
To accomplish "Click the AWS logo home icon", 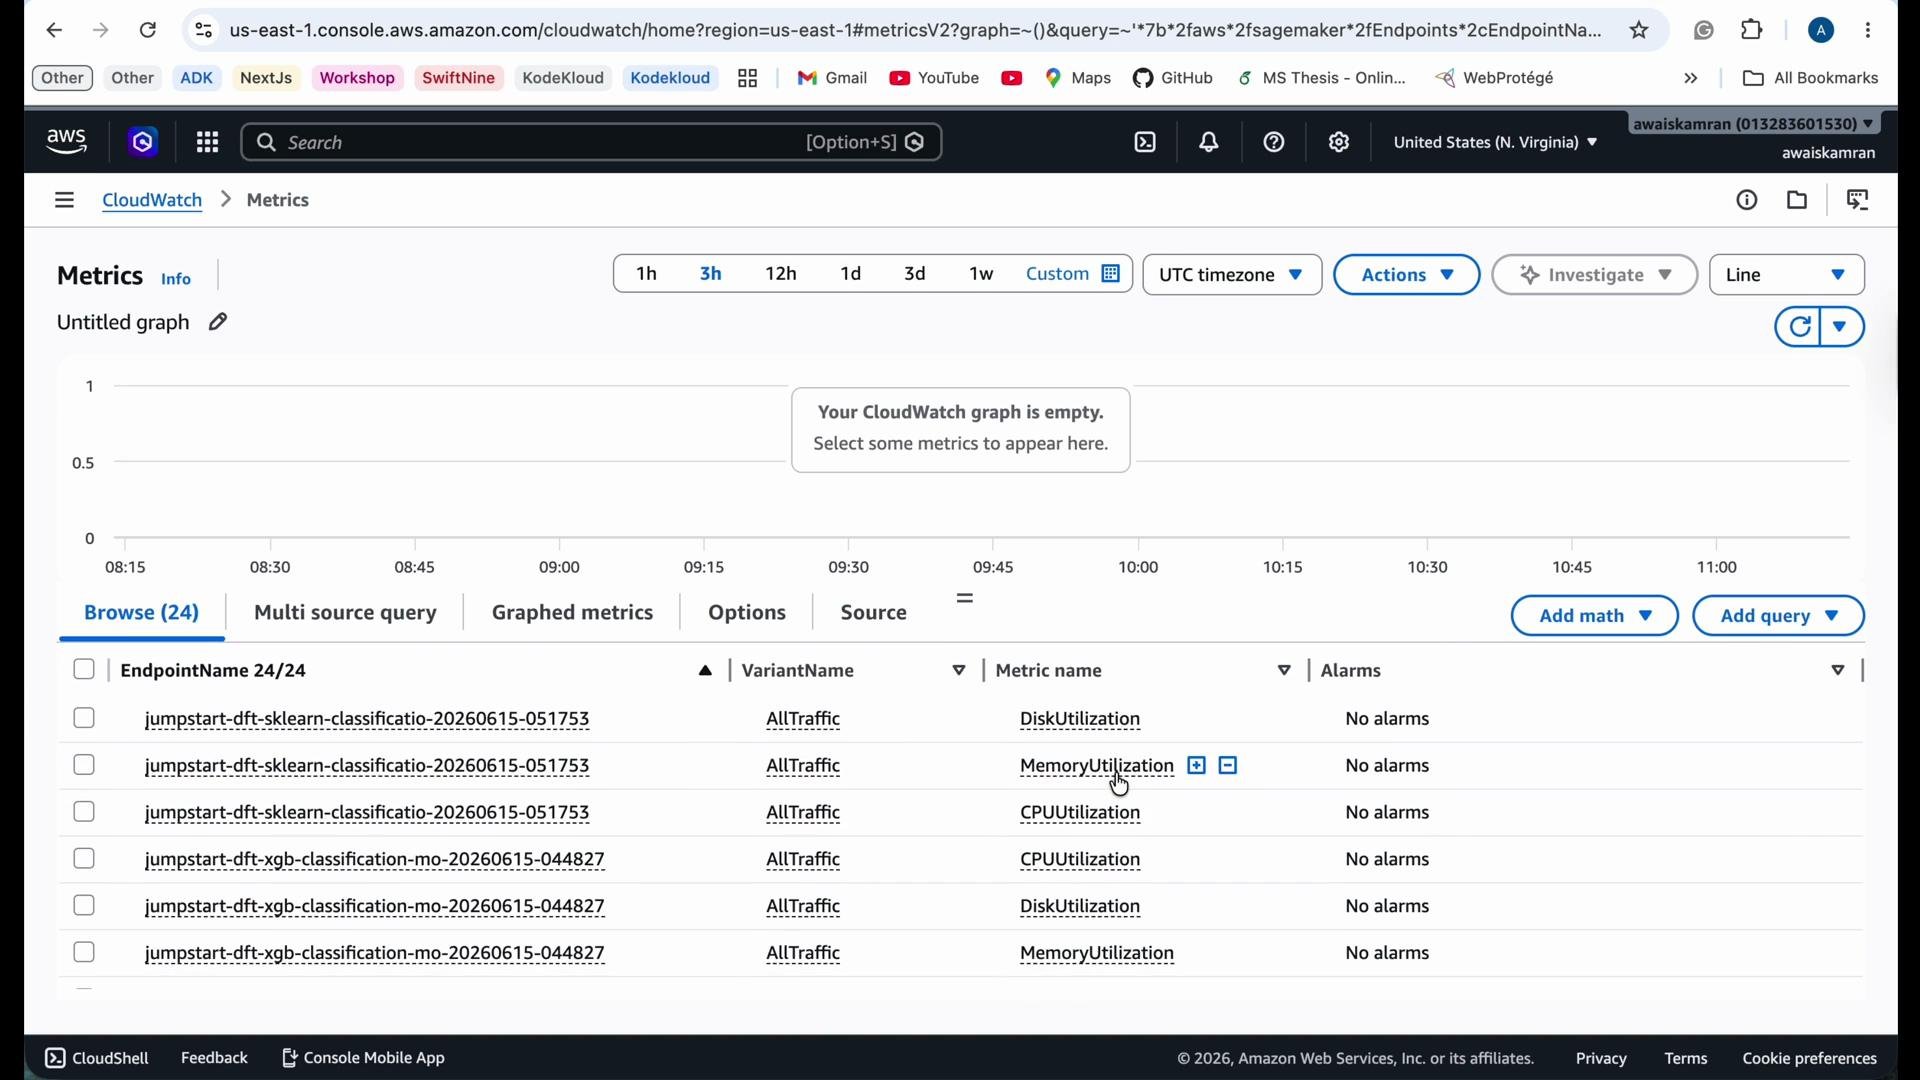I will pos(67,142).
